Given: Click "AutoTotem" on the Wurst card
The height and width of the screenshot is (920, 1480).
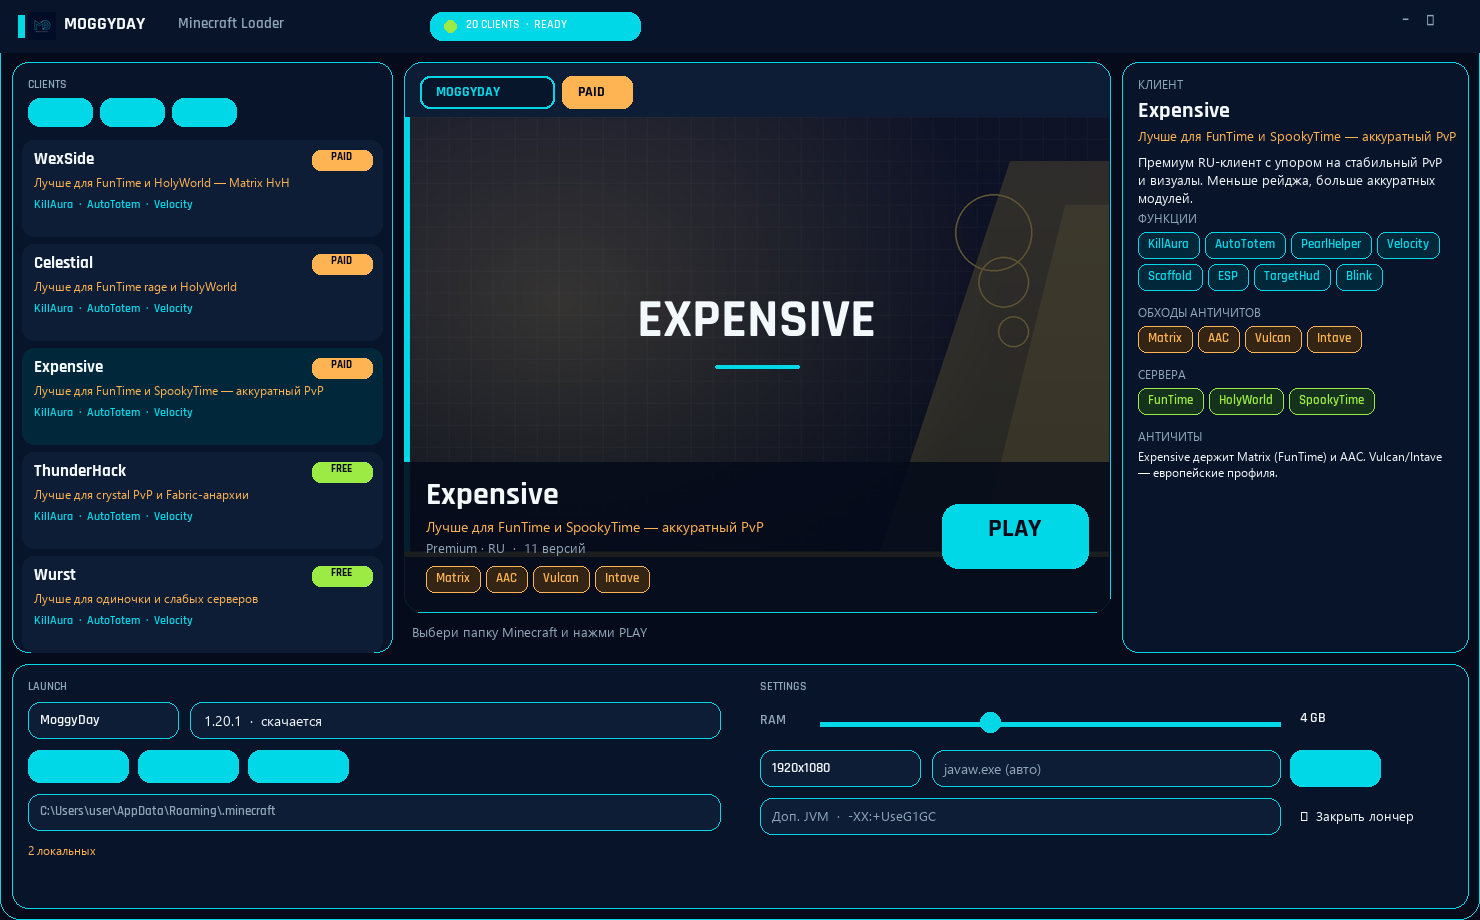Looking at the screenshot, I should coord(114,621).
